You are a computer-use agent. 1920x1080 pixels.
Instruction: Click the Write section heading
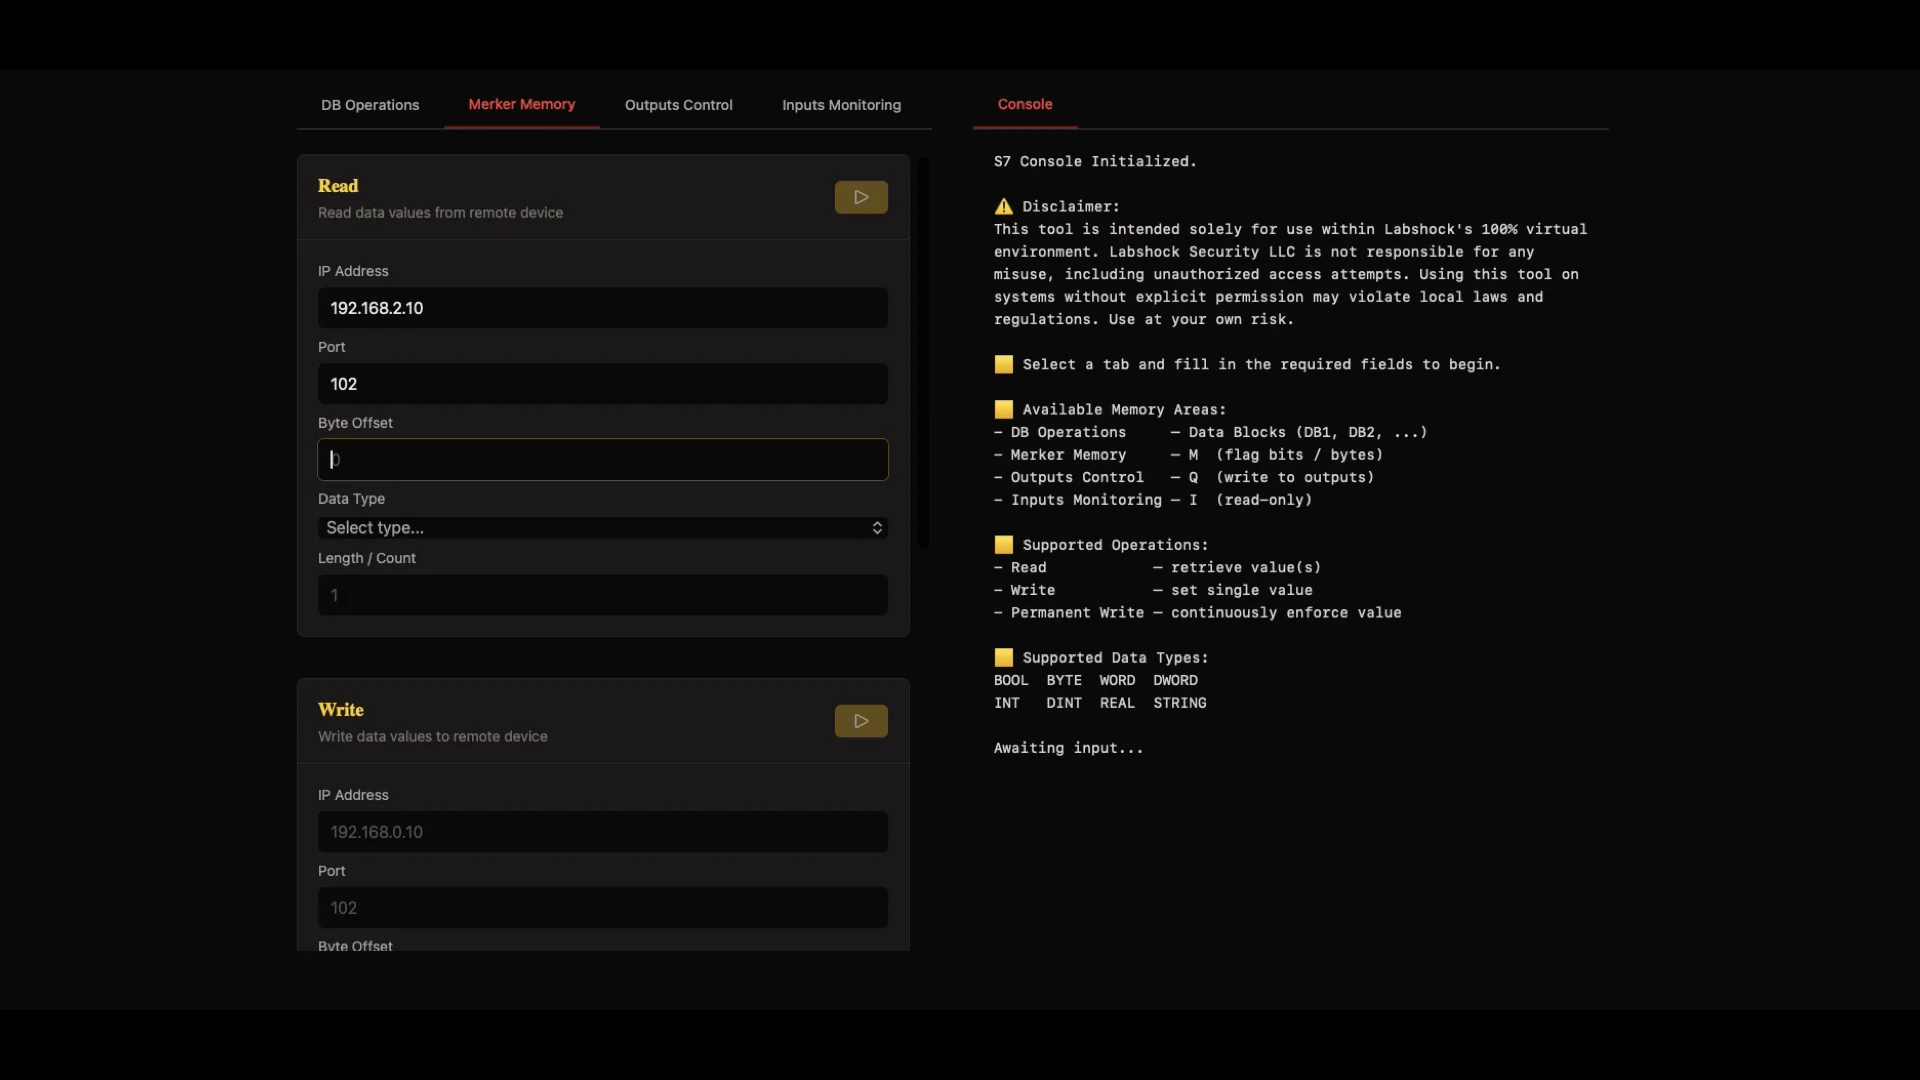click(x=341, y=710)
